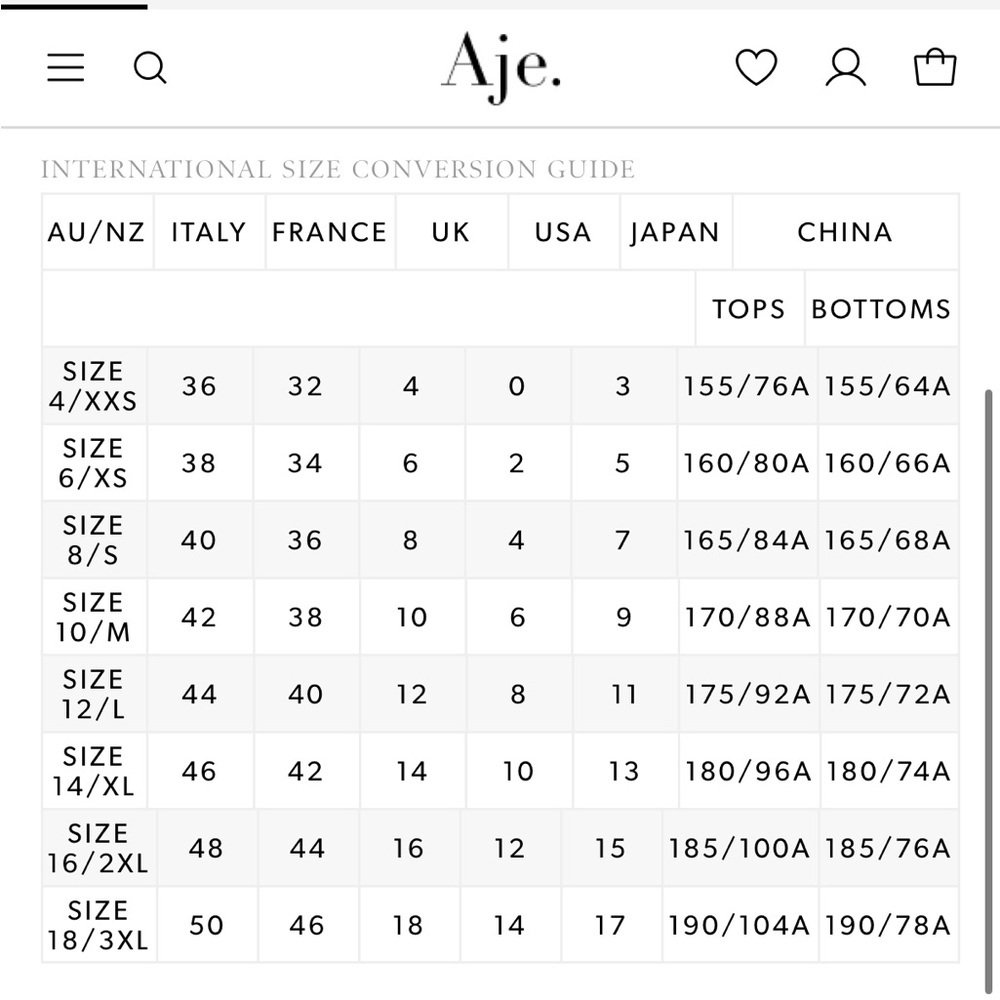Open the account profile icon
The width and height of the screenshot is (1000, 1000).
(x=846, y=67)
